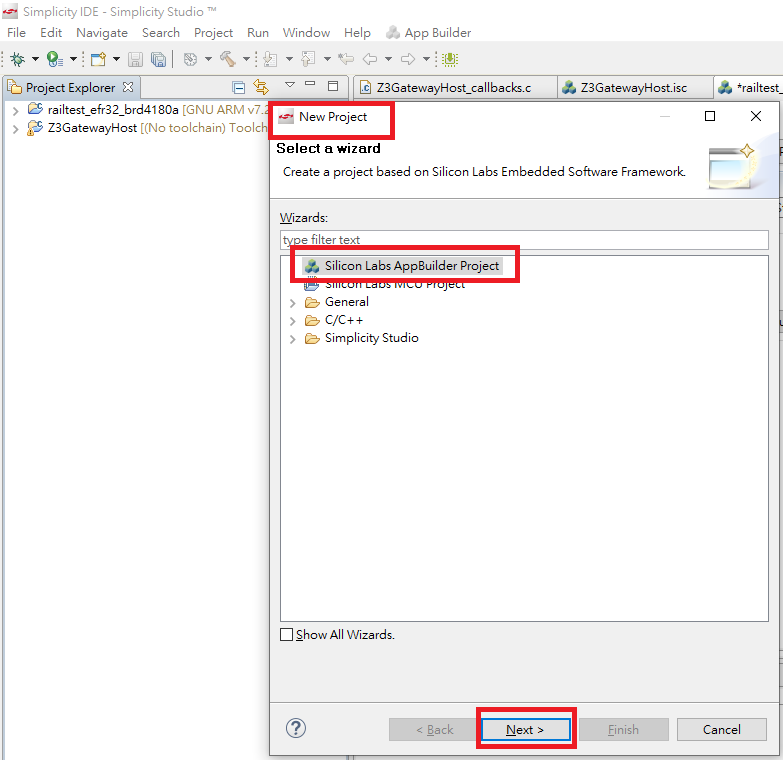
Task: Maximize the Project Explorer panel
Action: [x=333, y=86]
